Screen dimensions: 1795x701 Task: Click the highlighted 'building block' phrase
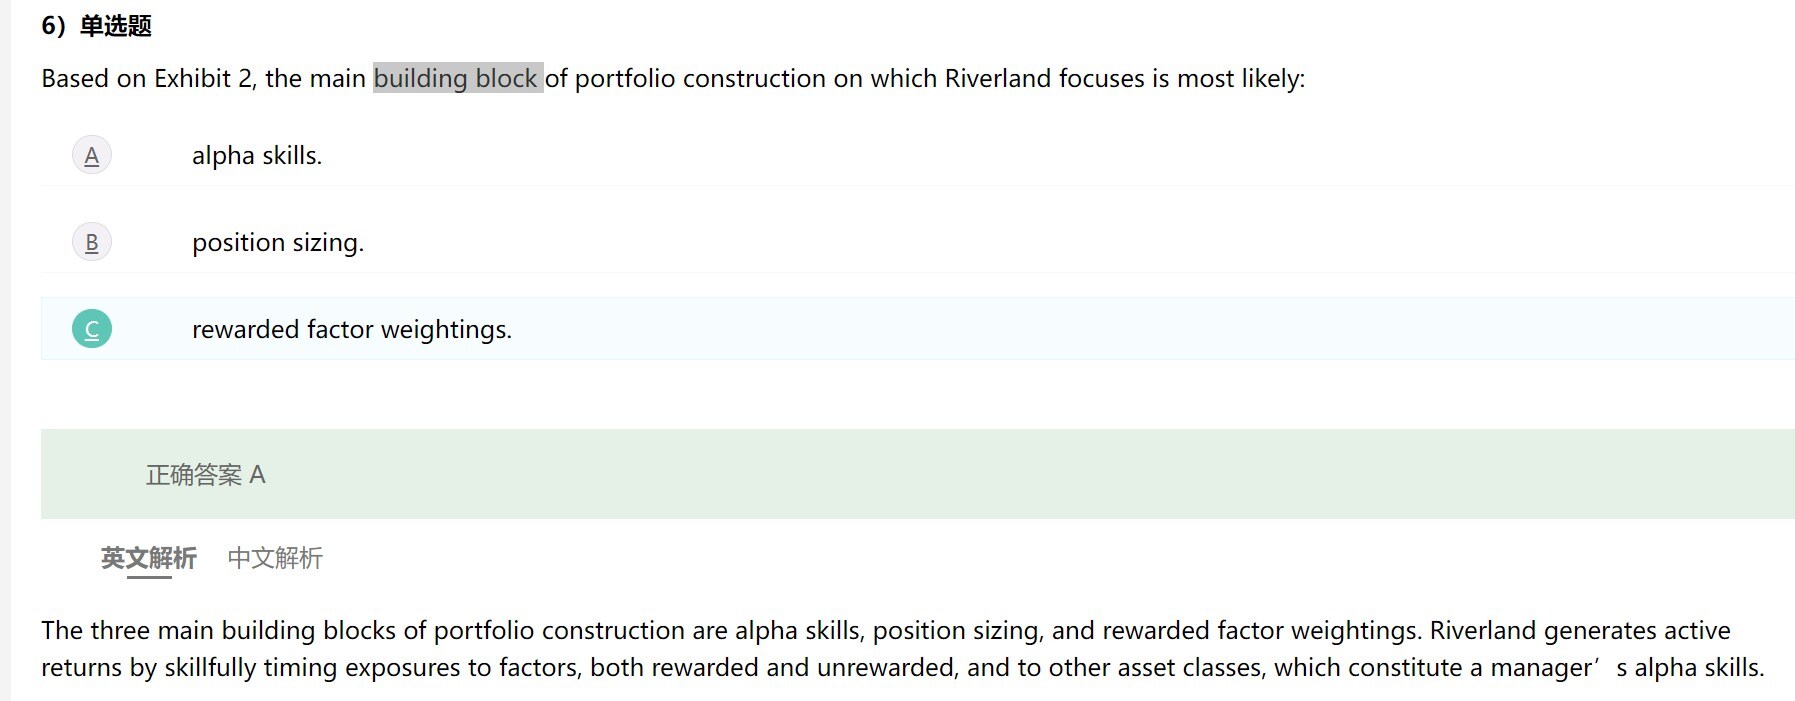point(458,78)
